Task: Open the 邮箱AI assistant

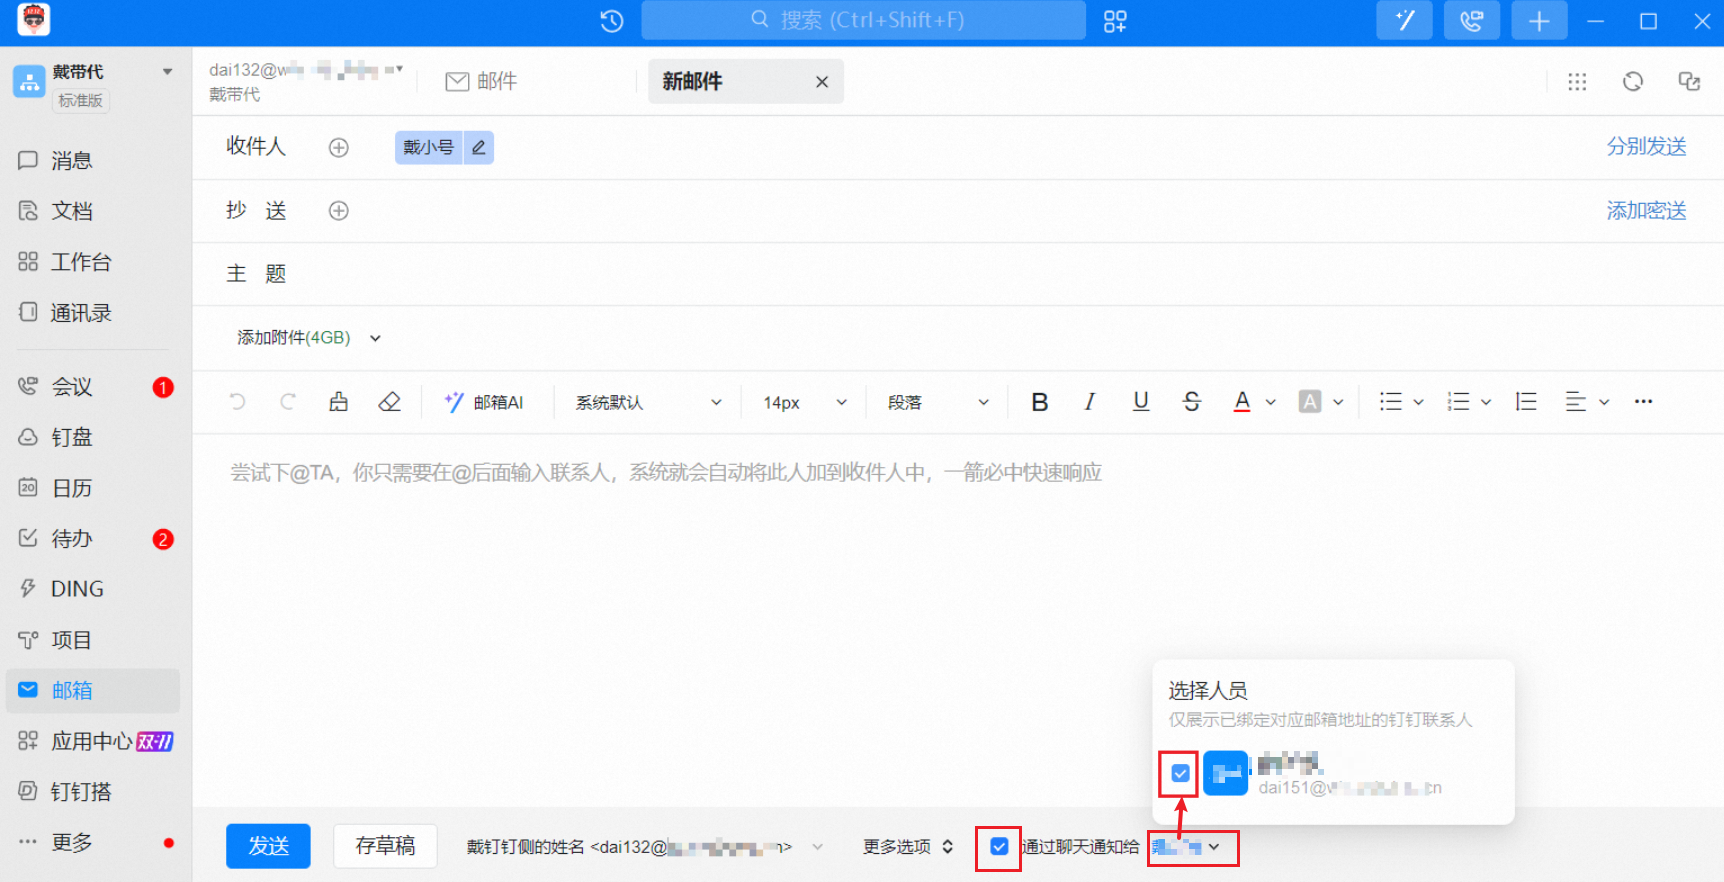Action: pyautogui.click(x=485, y=402)
